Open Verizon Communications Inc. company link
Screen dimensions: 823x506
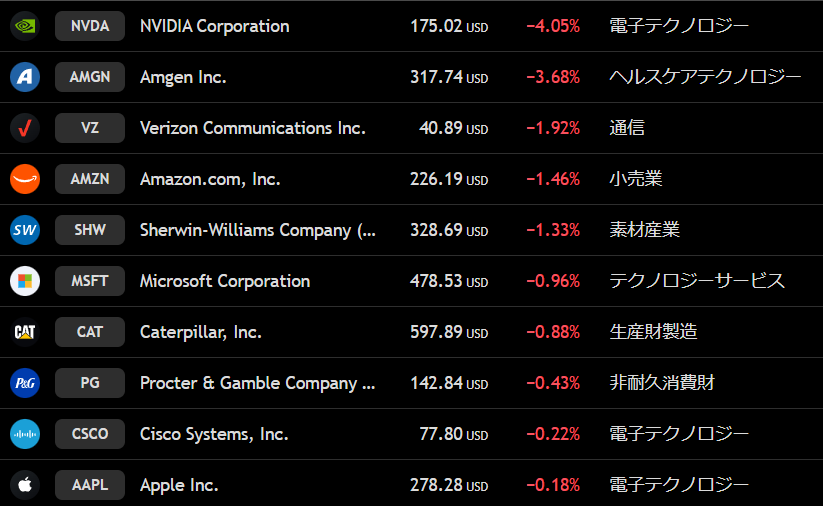[253, 128]
